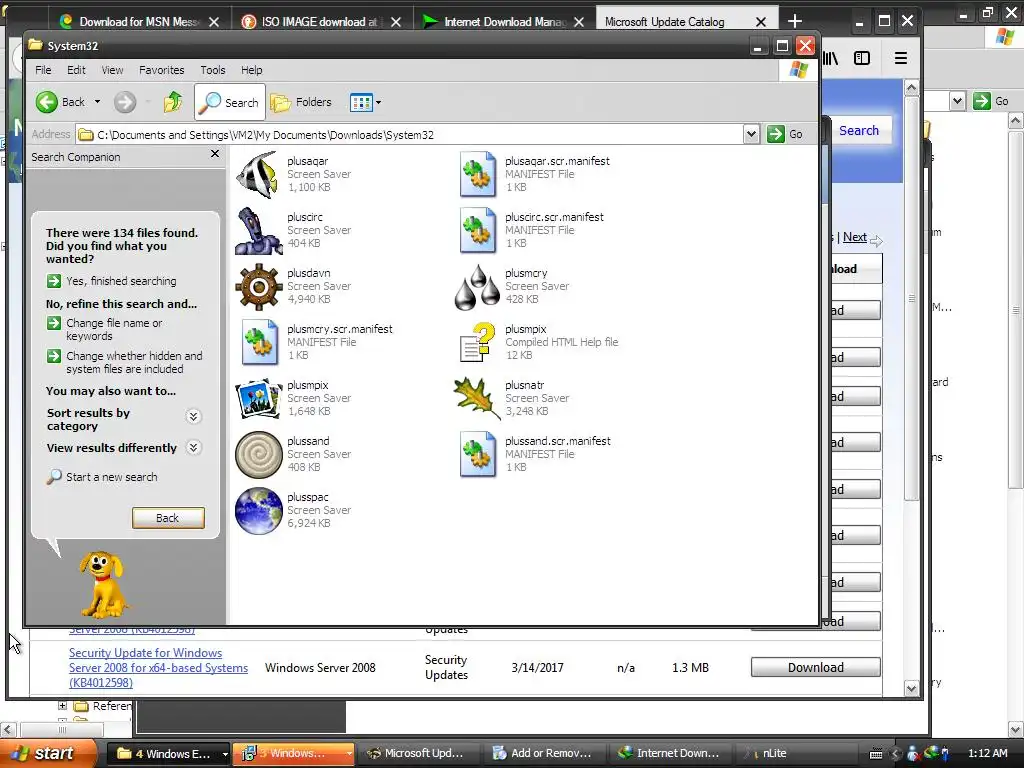Expand Sort results by category
This screenshot has height=768, width=1024.
[x=193, y=417]
